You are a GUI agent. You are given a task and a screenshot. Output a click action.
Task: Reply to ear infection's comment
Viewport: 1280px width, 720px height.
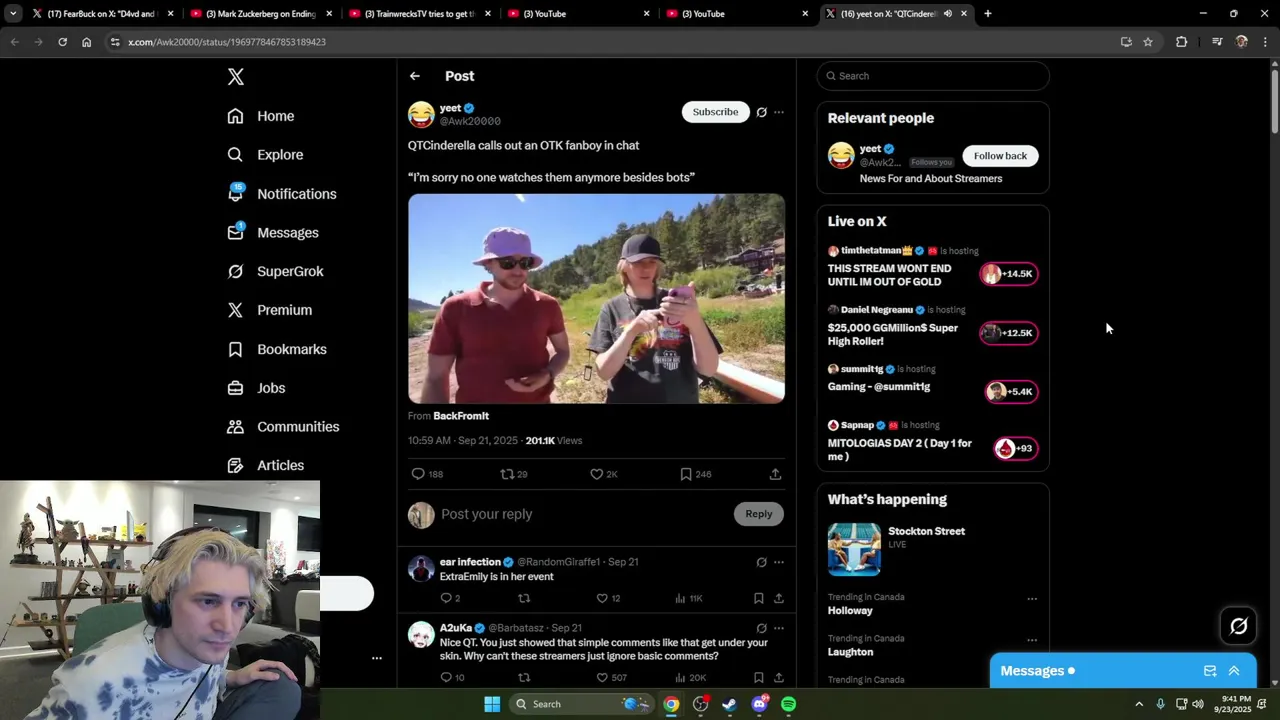[x=446, y=598]
